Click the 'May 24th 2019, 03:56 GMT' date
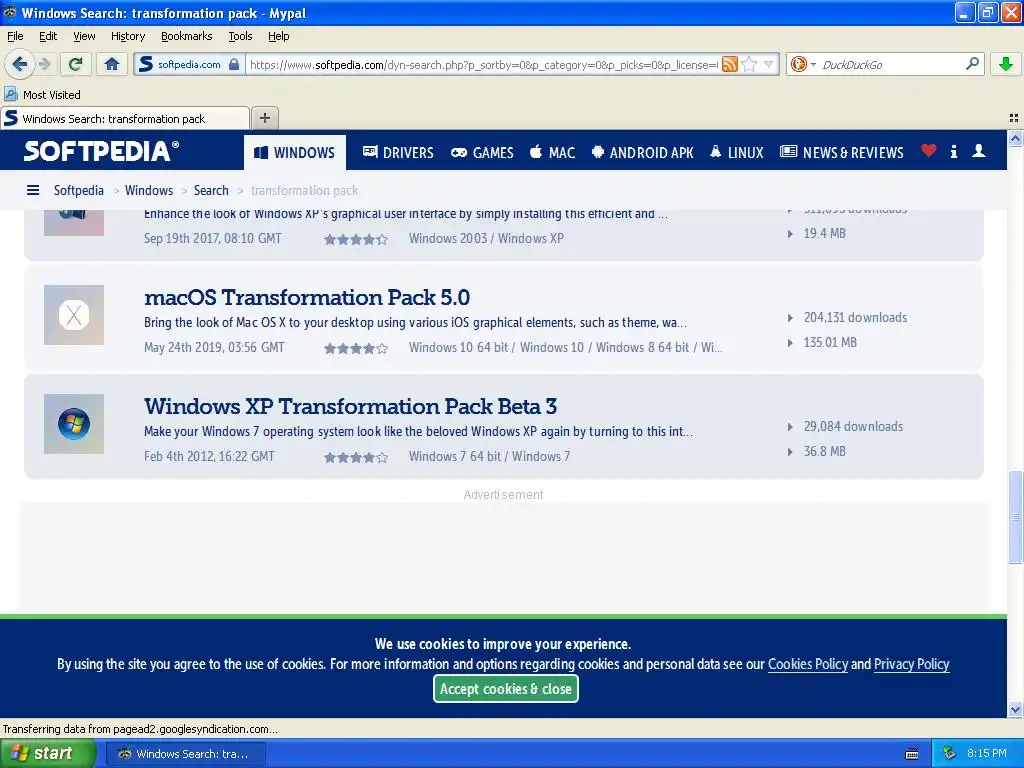 point(214,347)
